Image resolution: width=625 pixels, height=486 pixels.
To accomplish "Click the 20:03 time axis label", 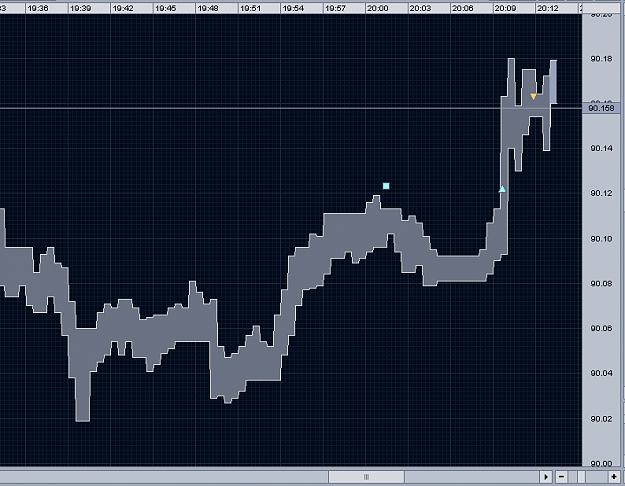I will (420, 8).
